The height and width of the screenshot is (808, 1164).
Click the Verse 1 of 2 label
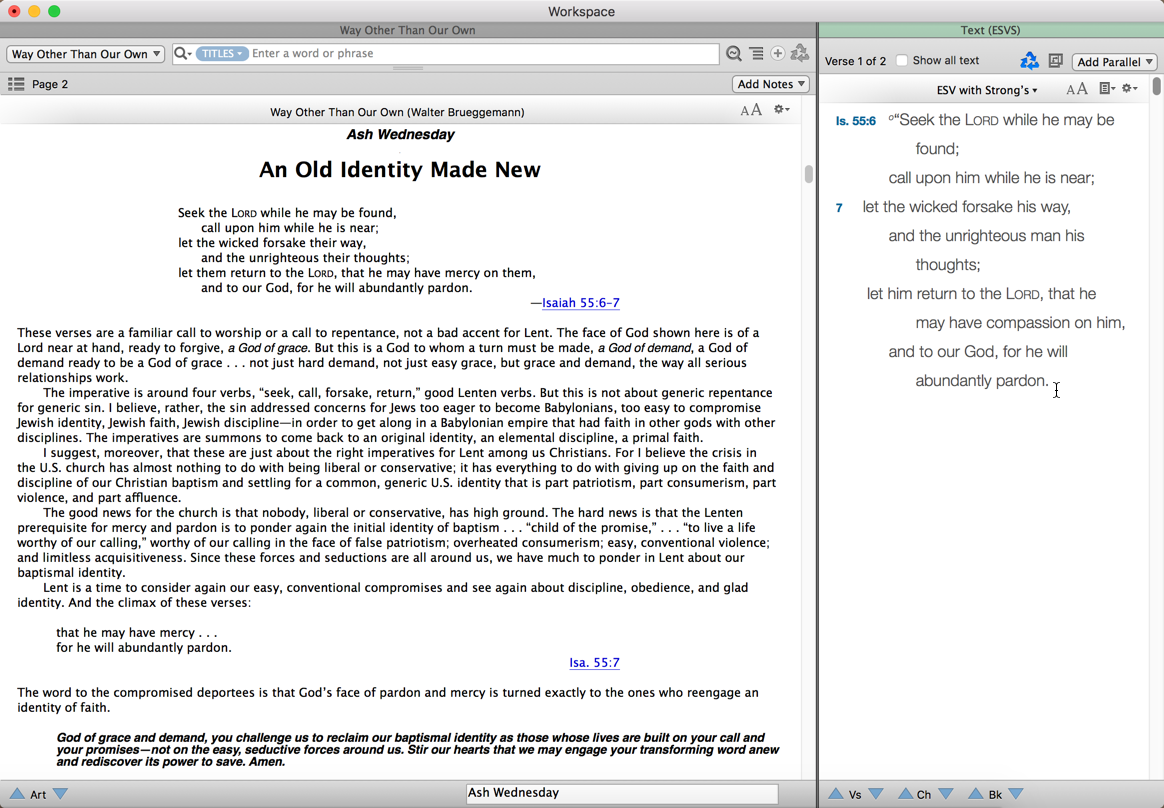(855, 61)
